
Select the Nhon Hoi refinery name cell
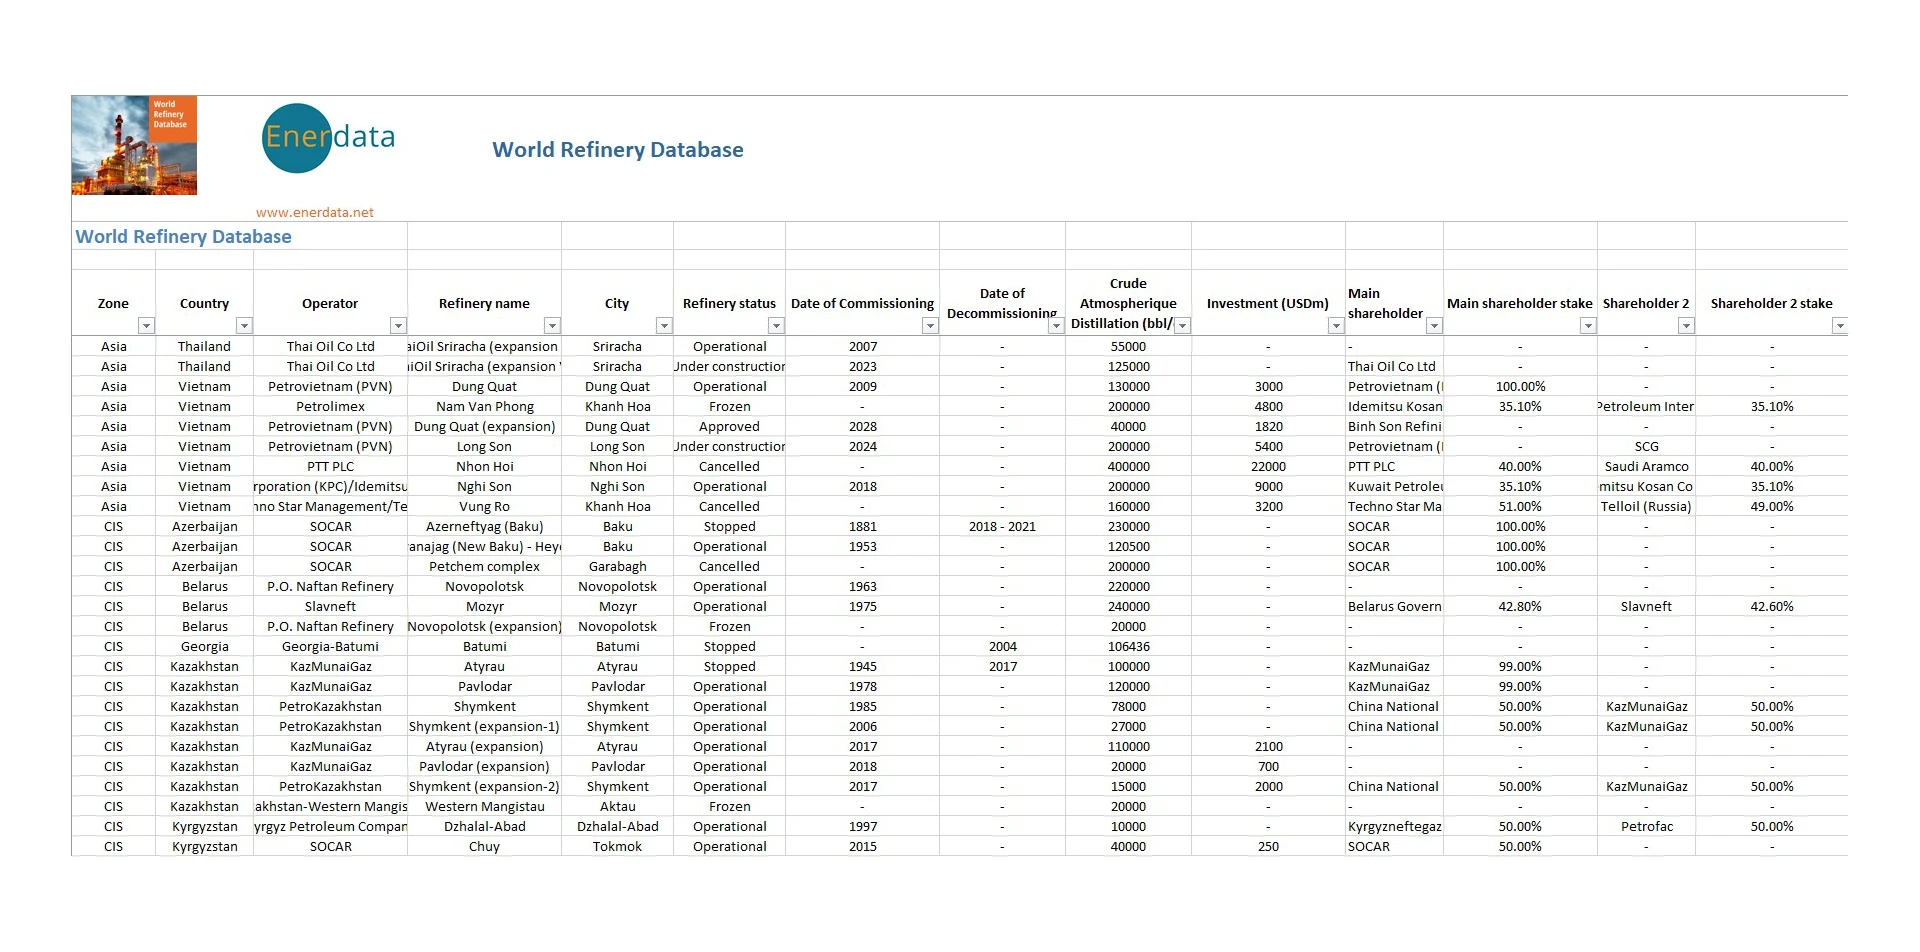484,466
